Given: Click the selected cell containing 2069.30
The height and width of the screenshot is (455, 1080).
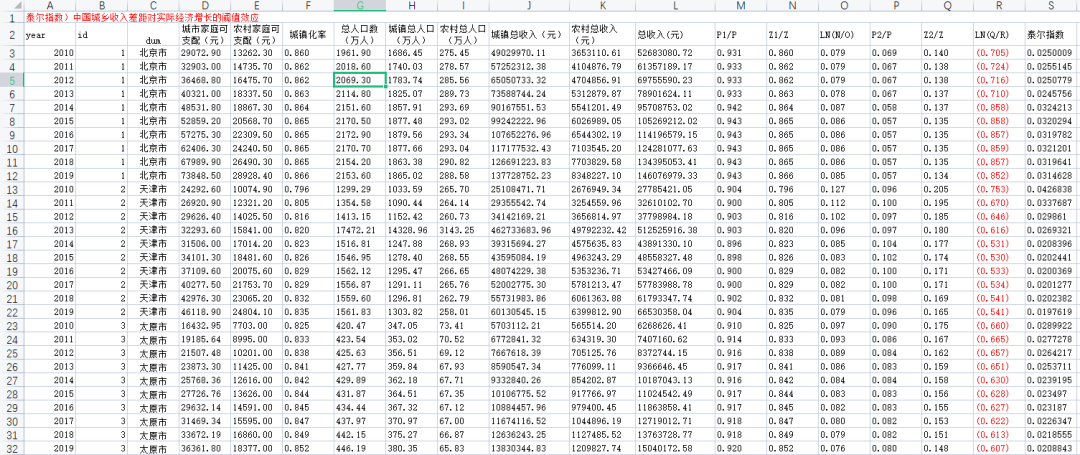Looking at the screenshot, I should coord(360,80).
